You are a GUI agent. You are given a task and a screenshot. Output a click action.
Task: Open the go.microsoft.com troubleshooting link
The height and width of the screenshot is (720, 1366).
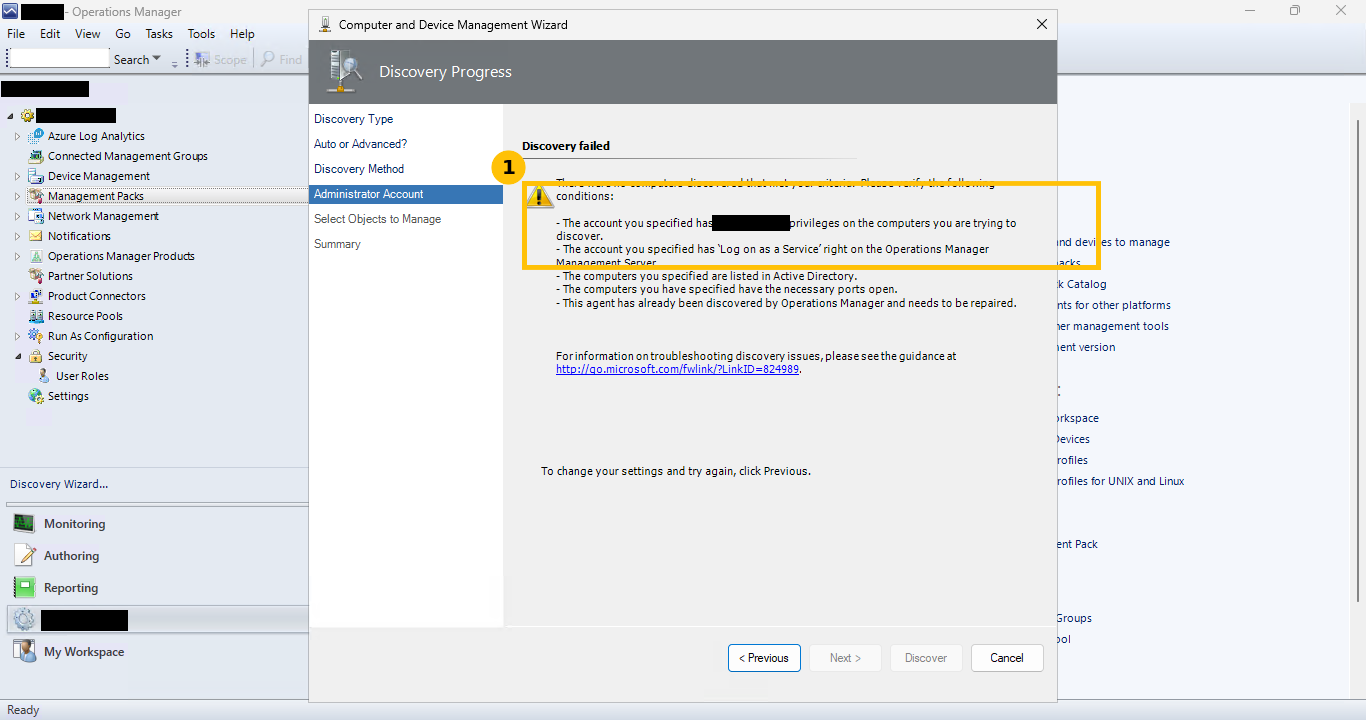tap(678, 369)
